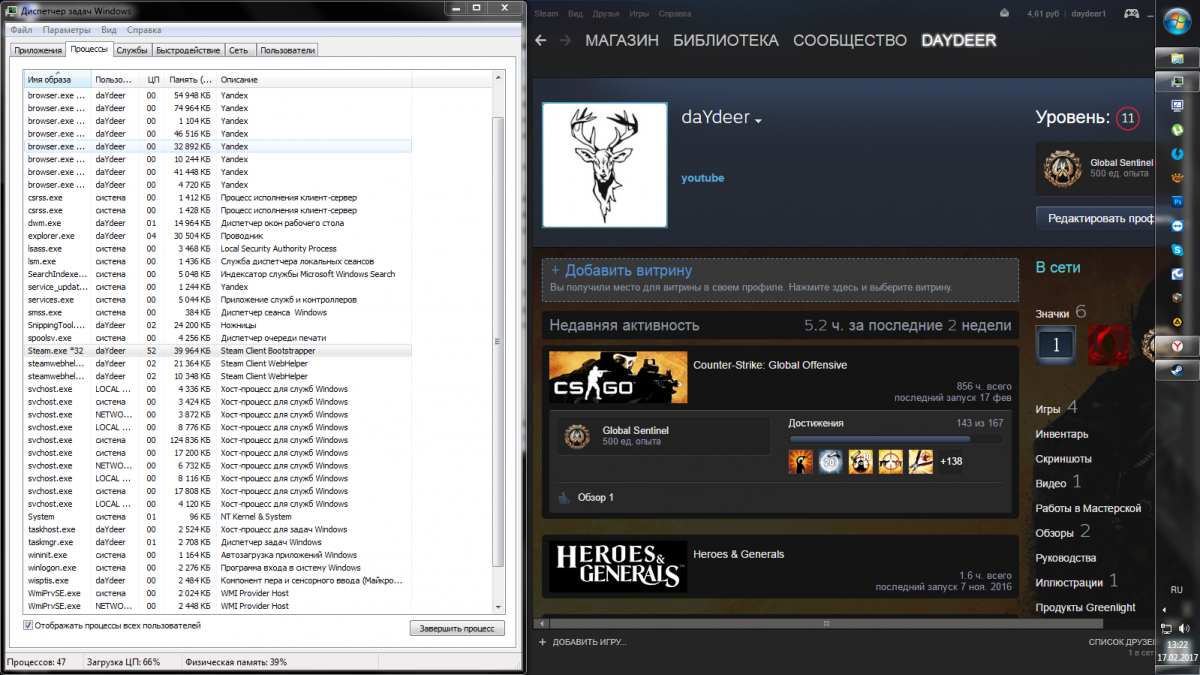1200x675 pixels.
Task: Open the Файл menu in Task Manager
Action: click(21, 30)
